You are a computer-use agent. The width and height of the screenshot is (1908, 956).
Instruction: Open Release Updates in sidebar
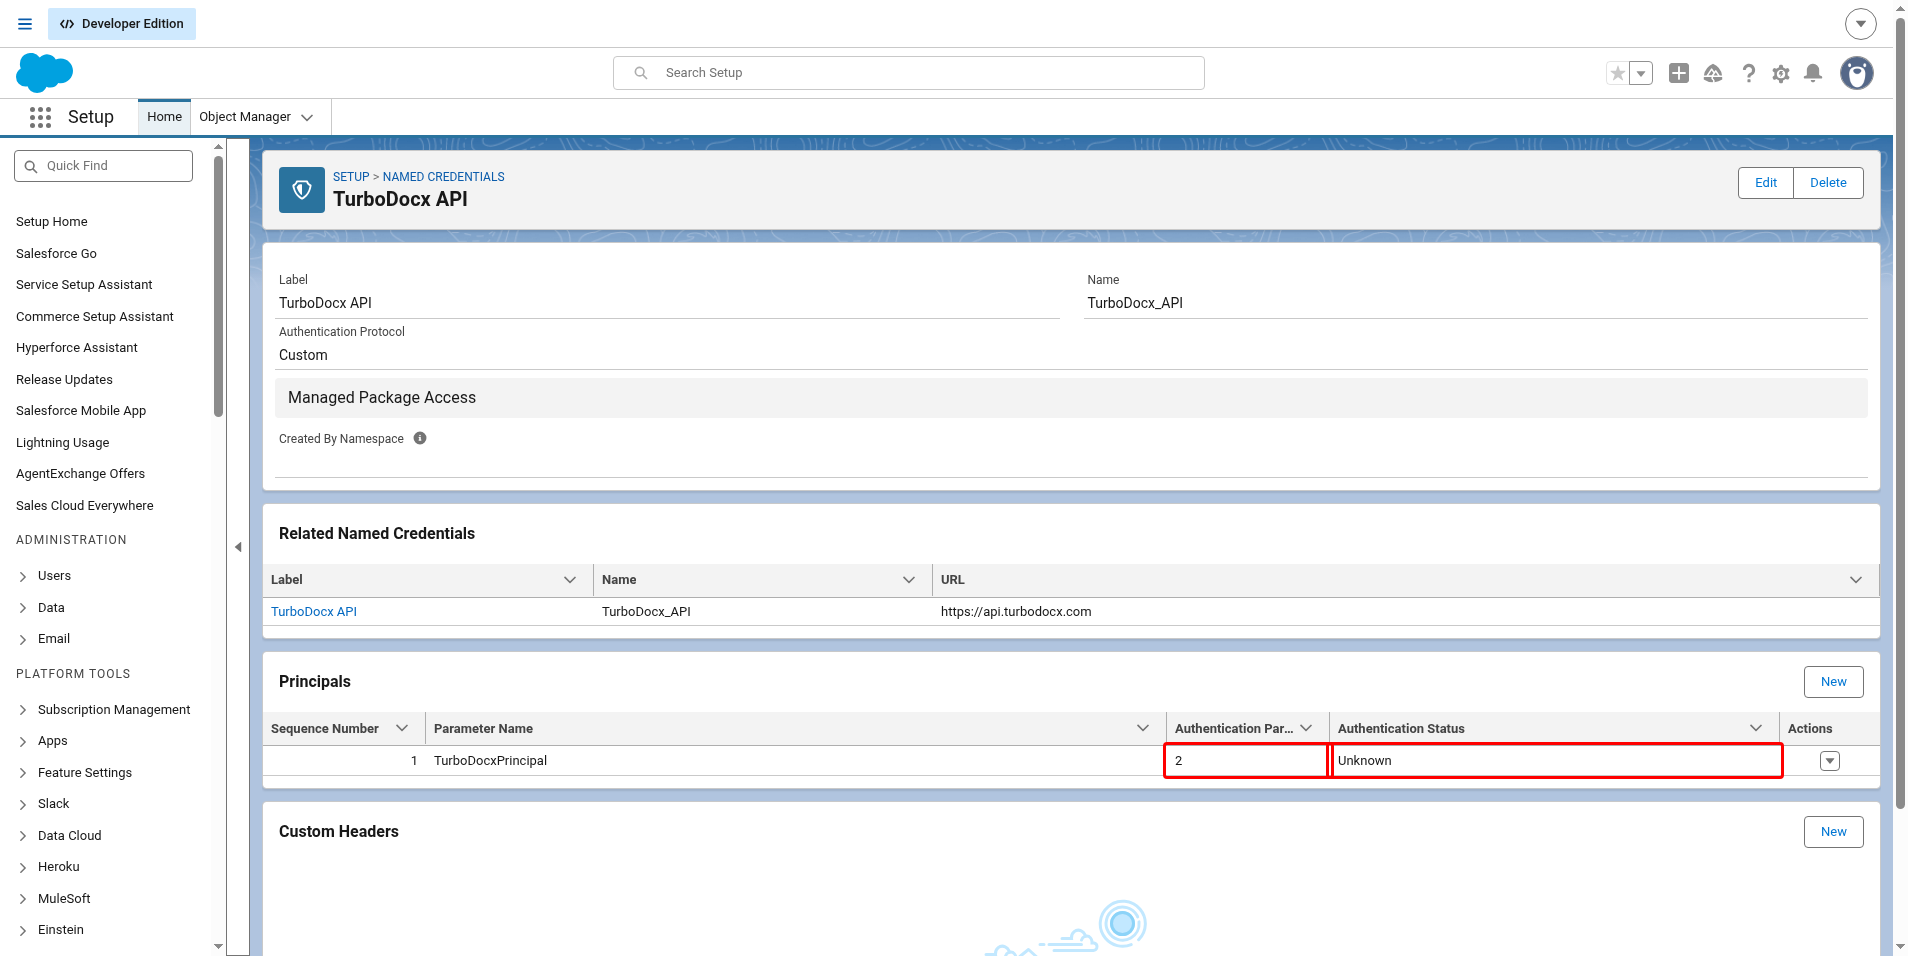(x=64, y=380)
